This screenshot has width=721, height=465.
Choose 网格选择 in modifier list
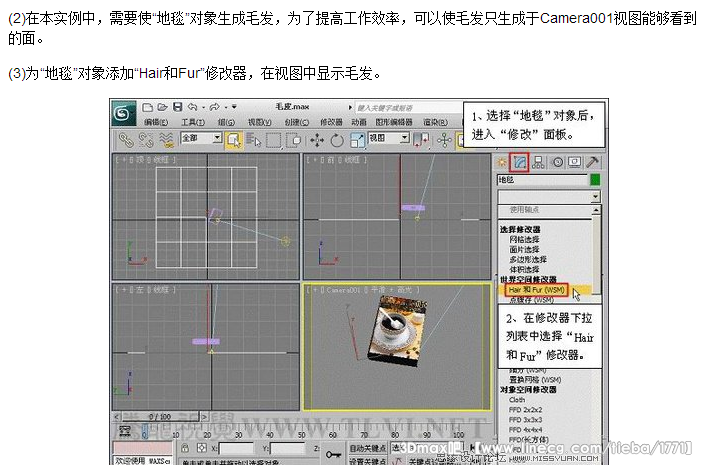tap(524, 239)
